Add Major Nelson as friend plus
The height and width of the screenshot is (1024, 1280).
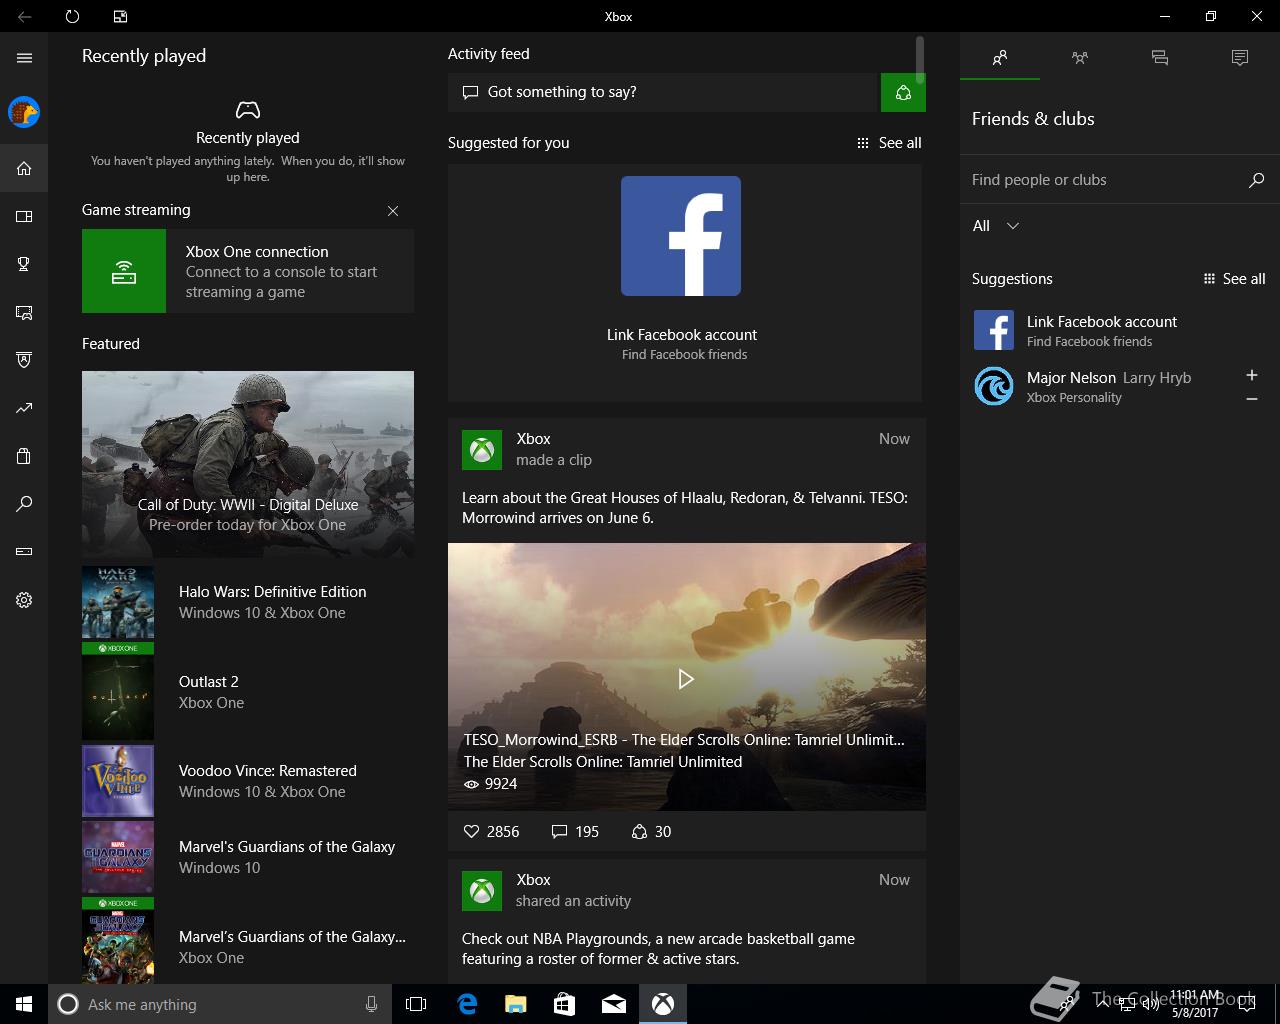pyautogui.click(x=1252, y=375)
